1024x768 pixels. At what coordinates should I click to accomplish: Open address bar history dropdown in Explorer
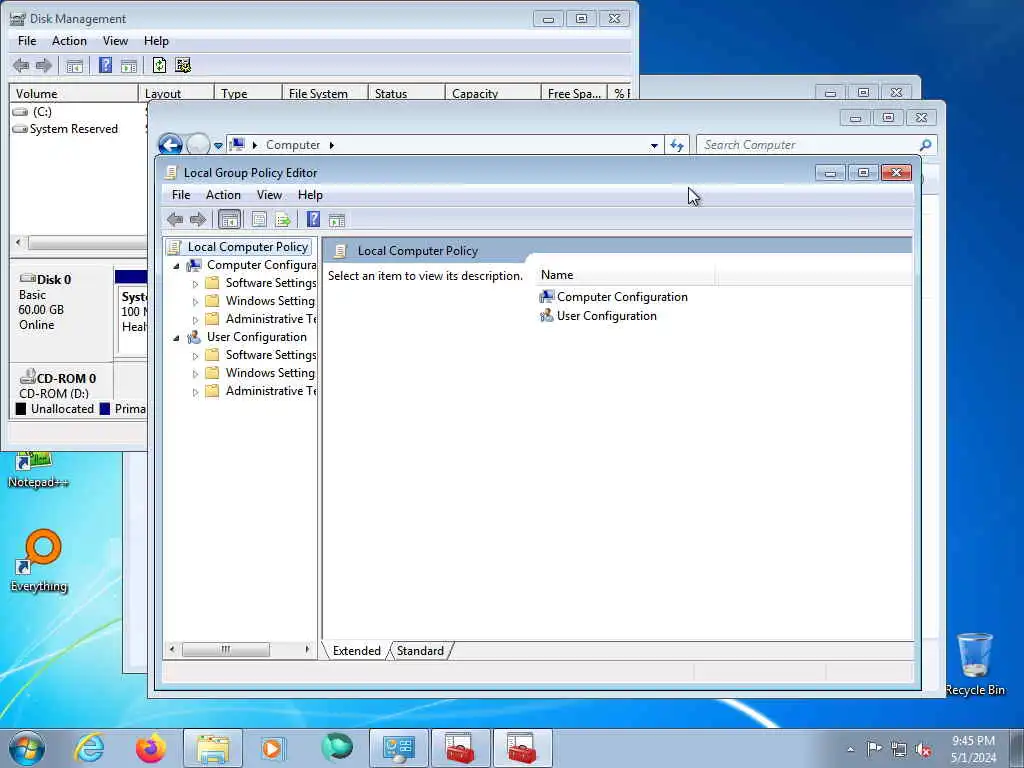coord(654,146)
